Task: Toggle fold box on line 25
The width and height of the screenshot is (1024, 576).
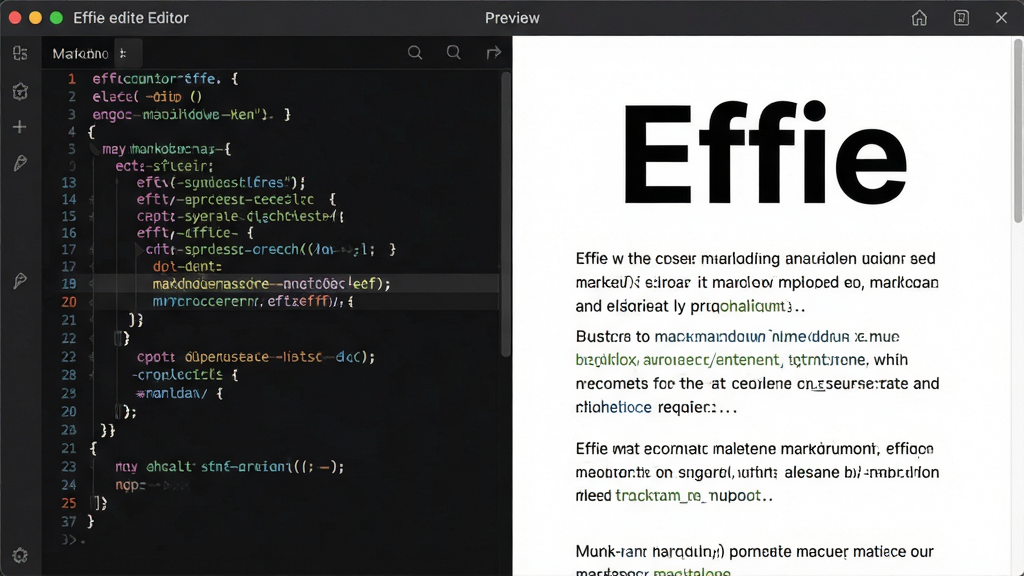Action: [98, 503]
